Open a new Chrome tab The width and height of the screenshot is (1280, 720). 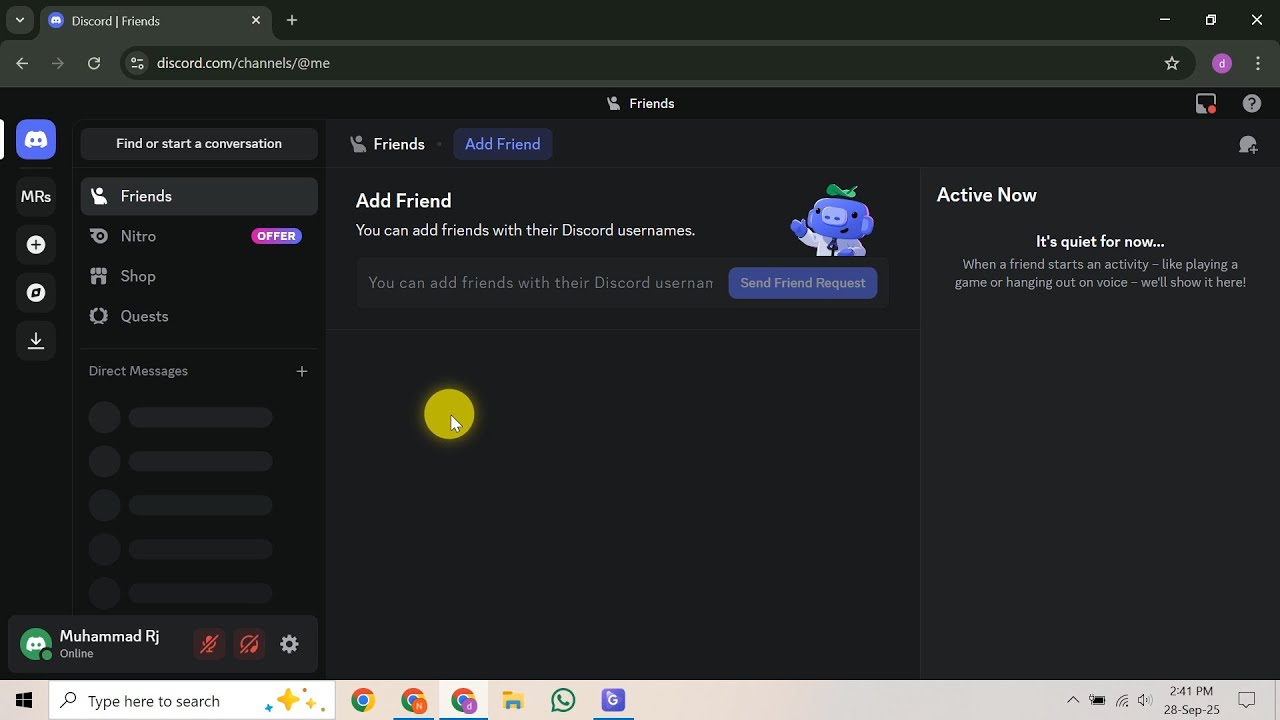tap(292, 20)
